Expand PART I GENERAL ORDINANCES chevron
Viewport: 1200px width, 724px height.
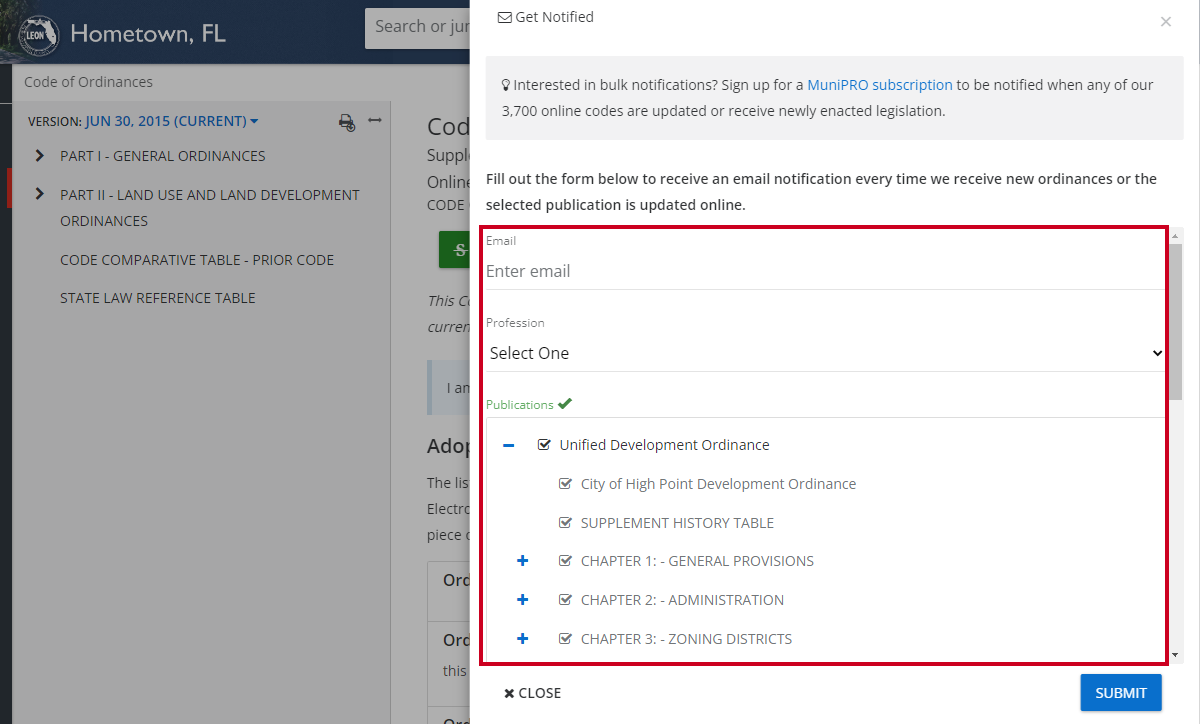tap(40, 156)
